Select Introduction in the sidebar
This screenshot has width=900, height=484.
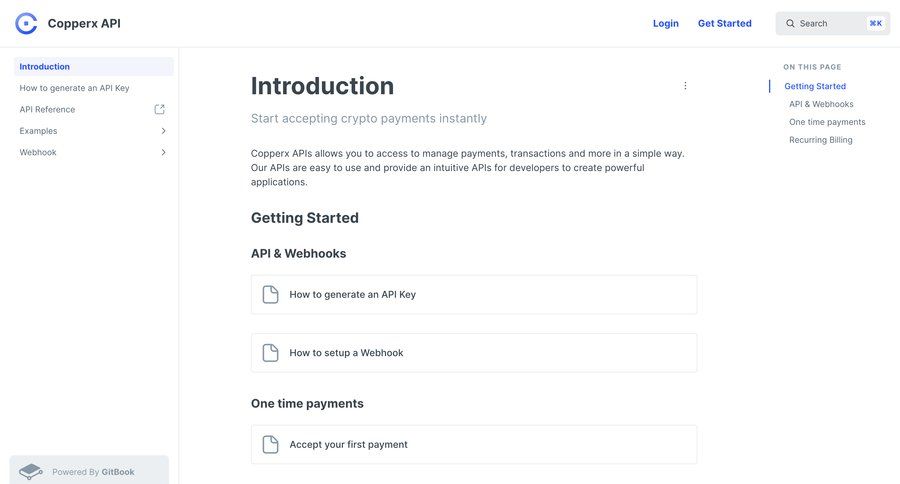pyautogui.click(x=45, y=67)
